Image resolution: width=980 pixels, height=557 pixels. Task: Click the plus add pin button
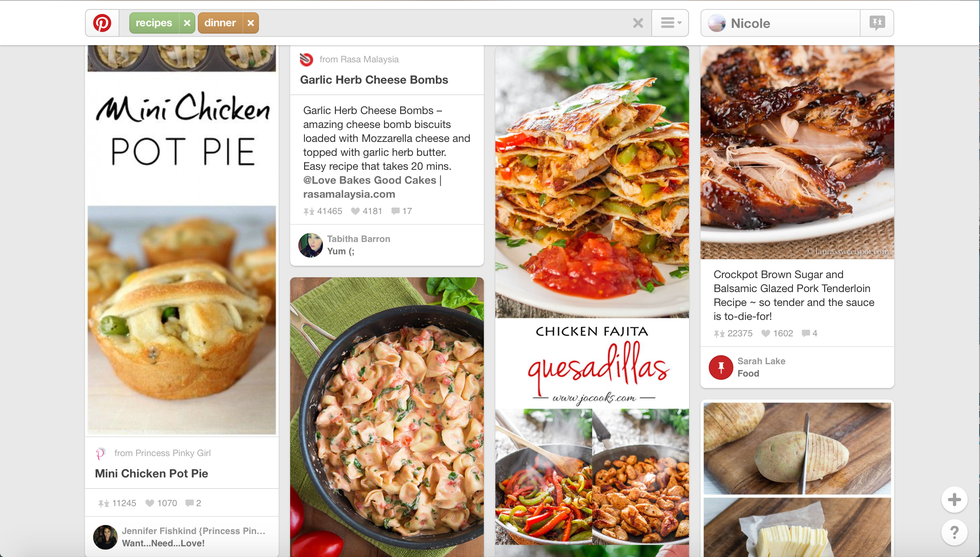954,499
